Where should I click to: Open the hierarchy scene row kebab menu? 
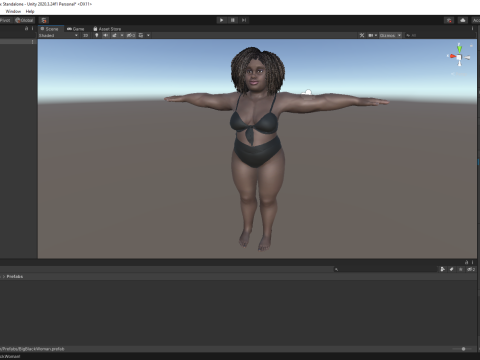(x=32, y=42)
